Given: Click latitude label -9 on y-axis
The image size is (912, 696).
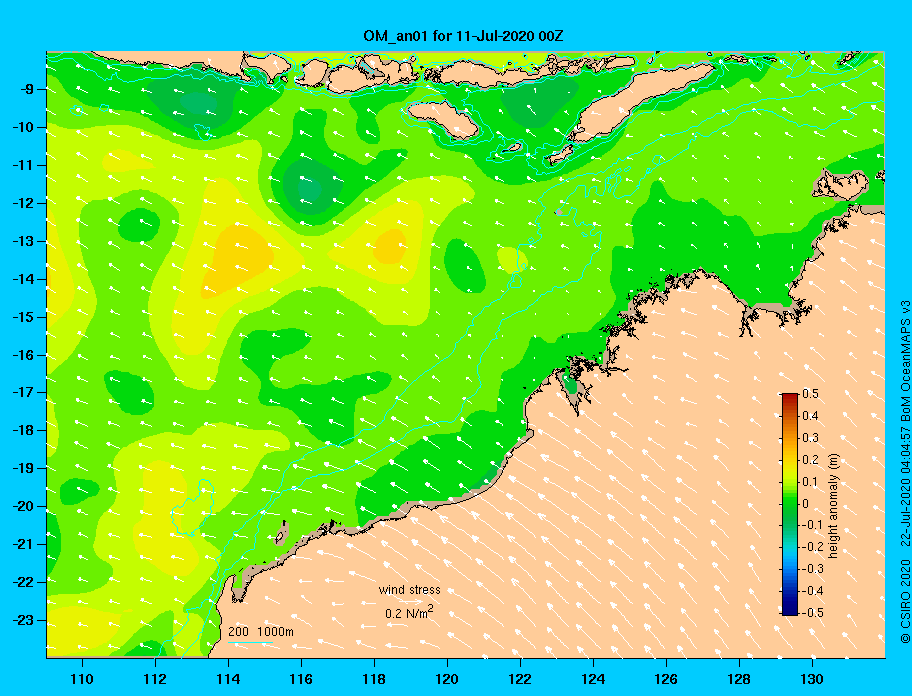Looking at the screenshot, I should (x=27, y=90).
